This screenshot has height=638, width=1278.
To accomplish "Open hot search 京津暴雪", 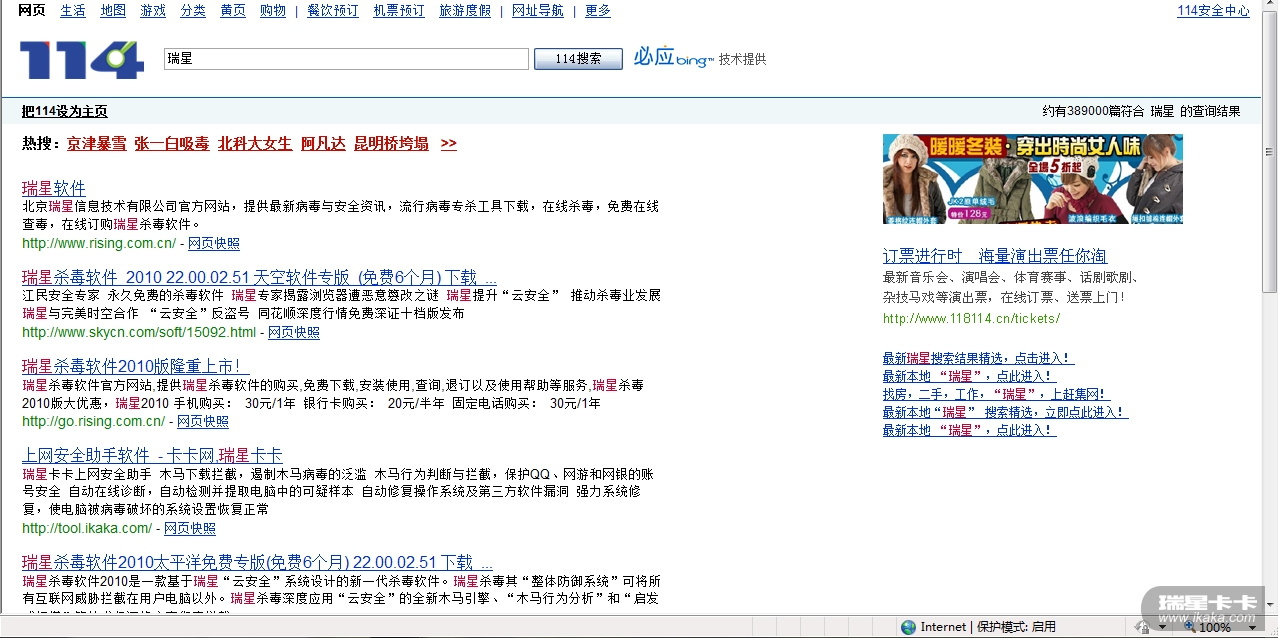I will point(97,143).
